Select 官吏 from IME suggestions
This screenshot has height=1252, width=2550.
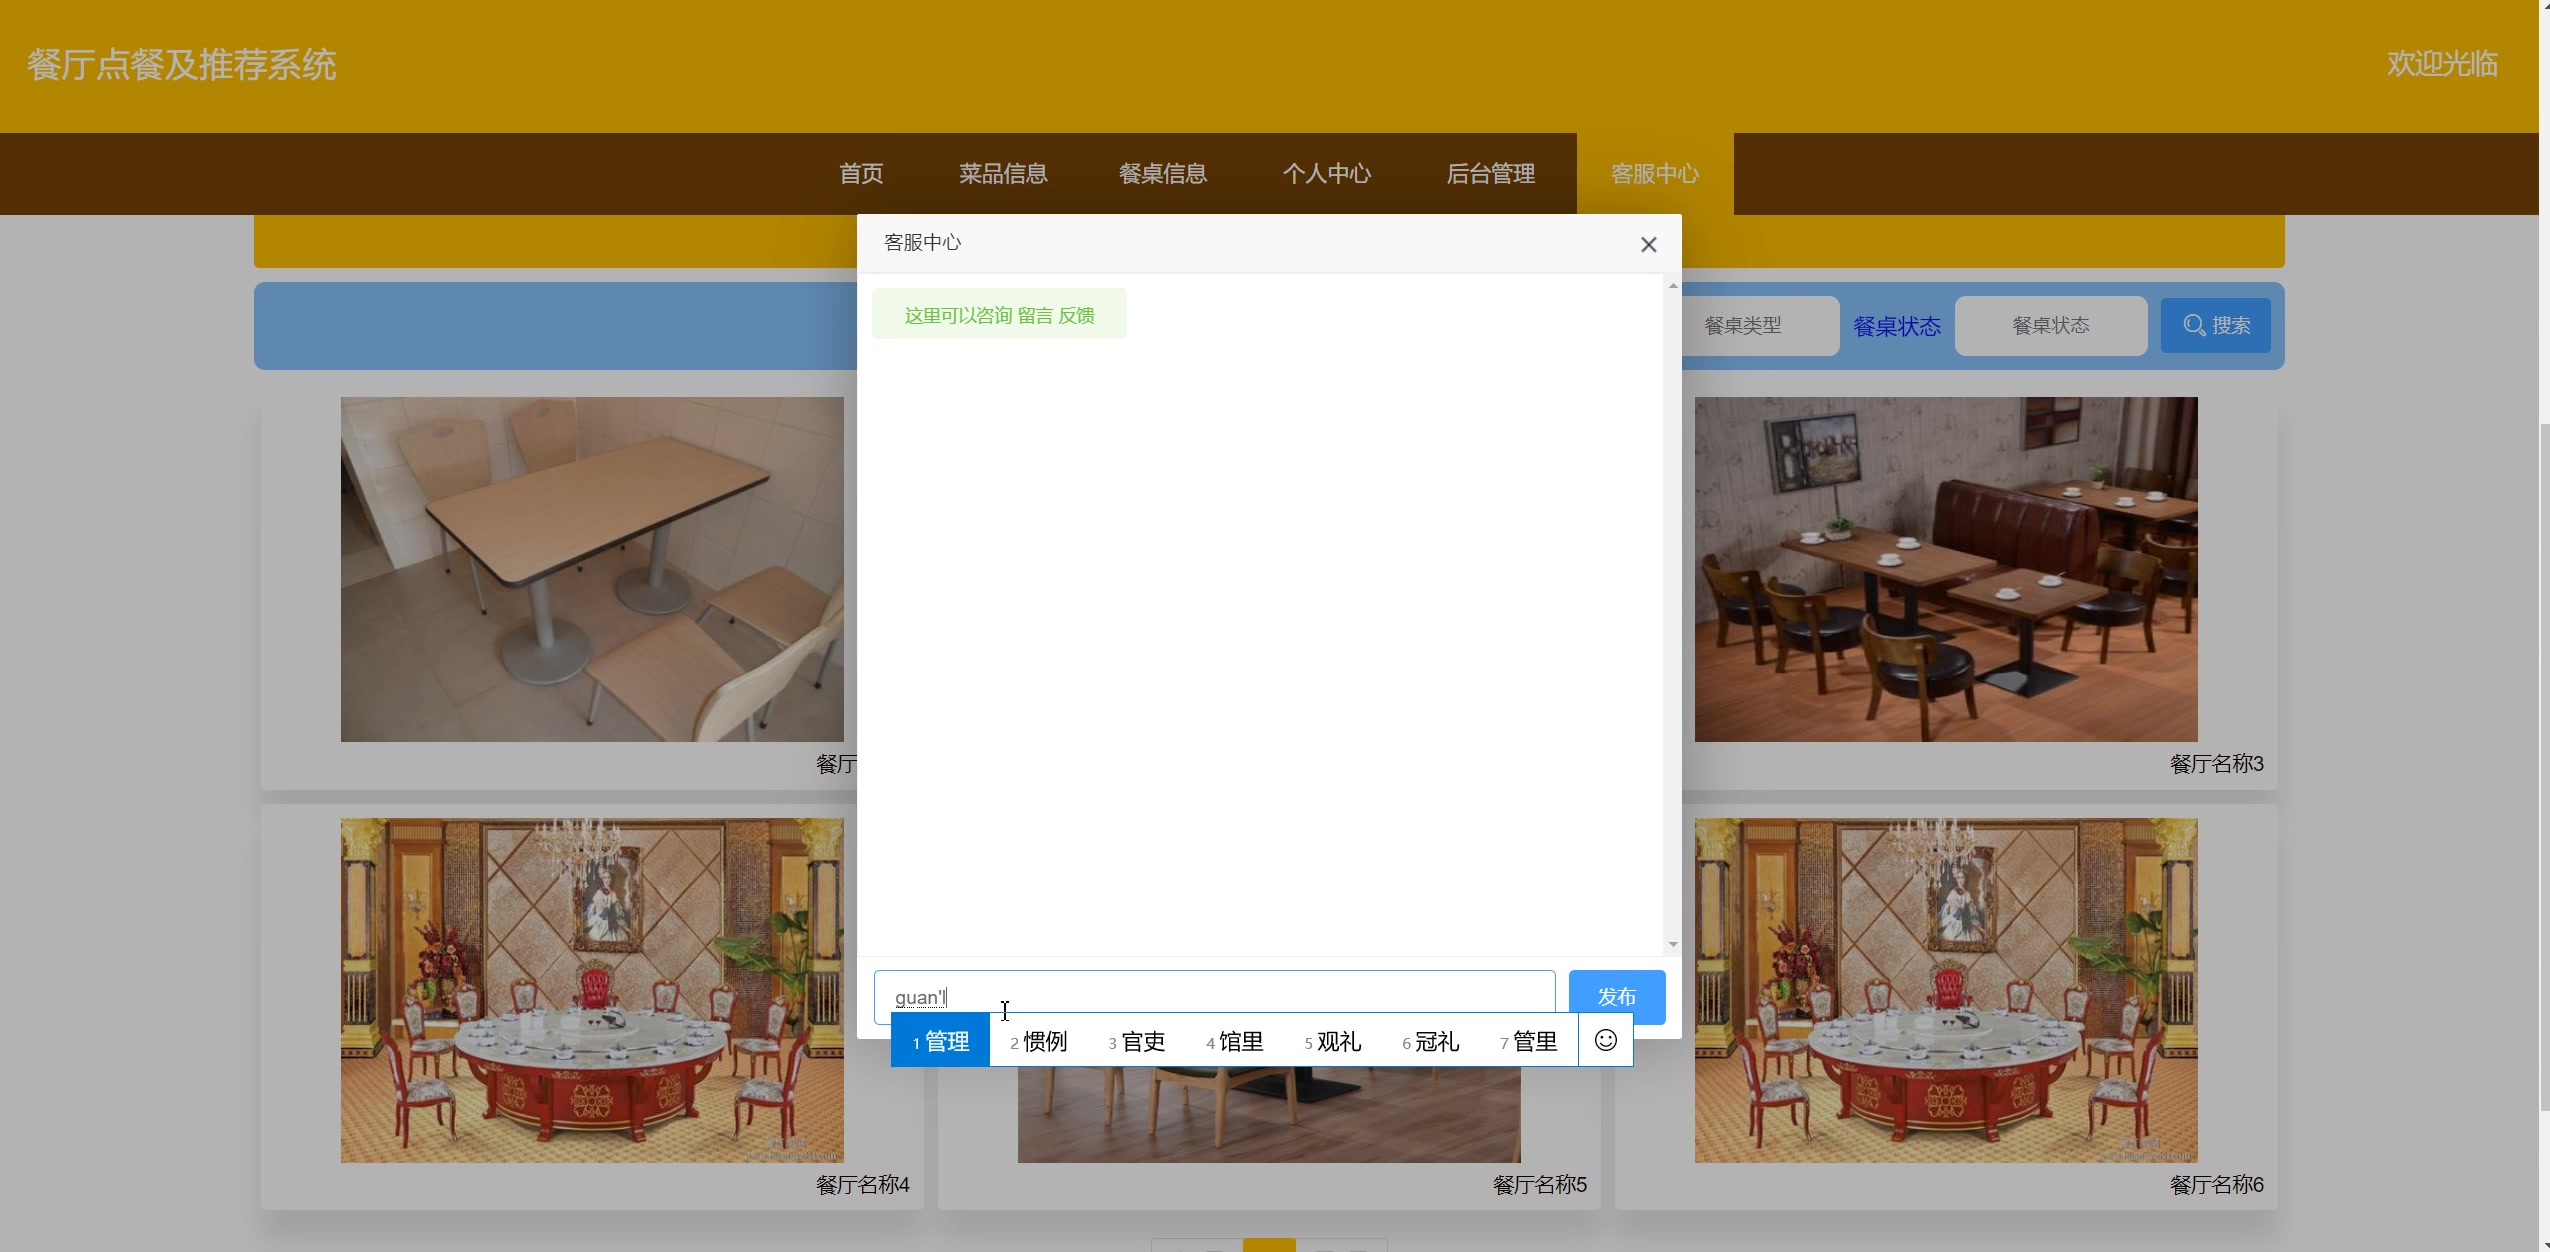coord(1138,1041)
